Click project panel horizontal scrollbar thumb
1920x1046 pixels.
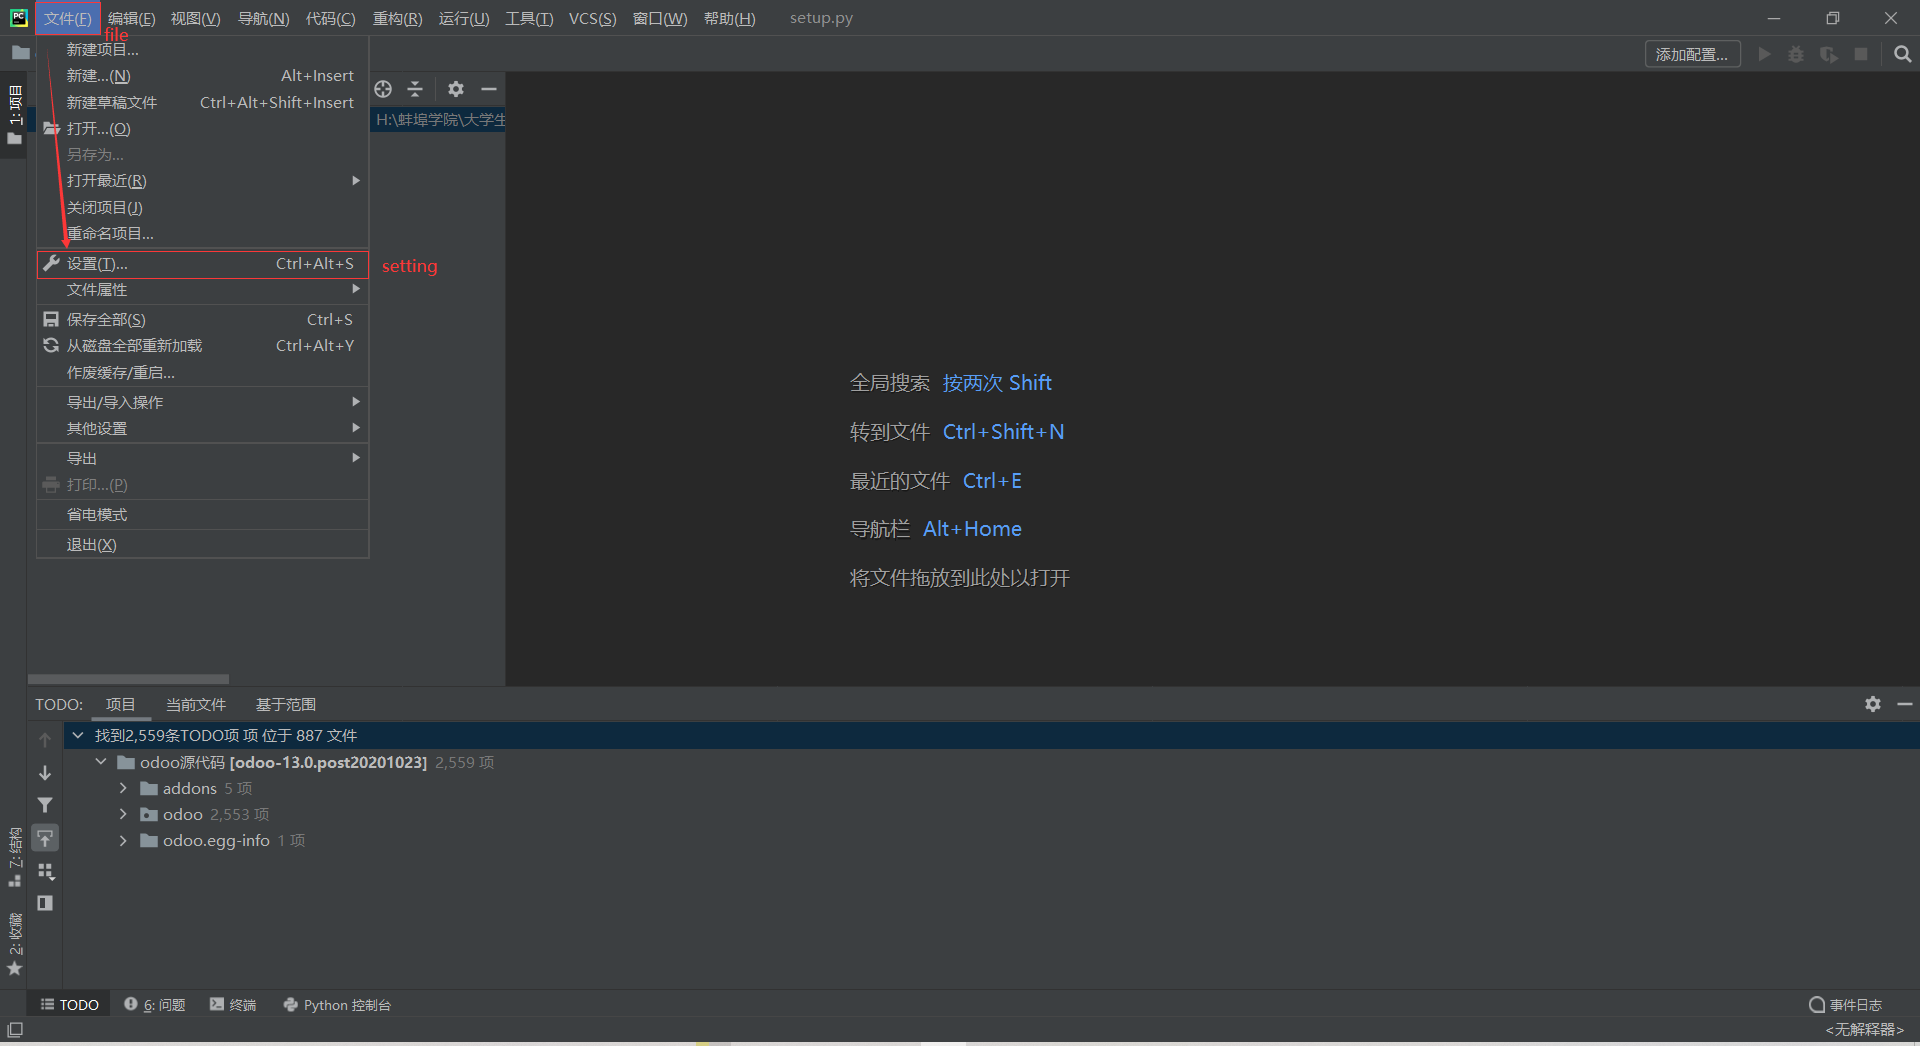coord(128,679)
